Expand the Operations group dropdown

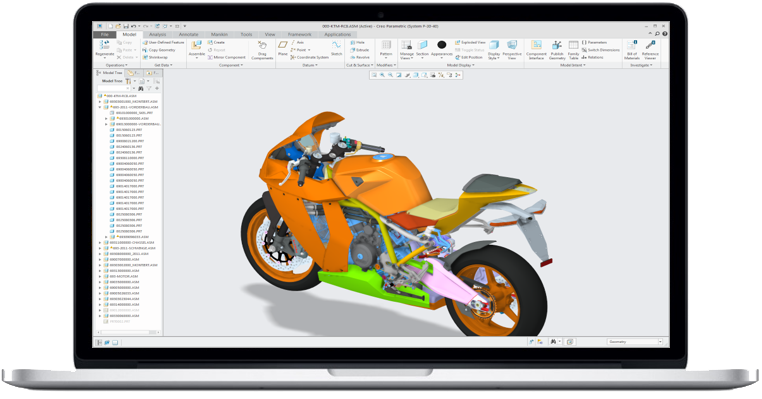coord(117,65)
